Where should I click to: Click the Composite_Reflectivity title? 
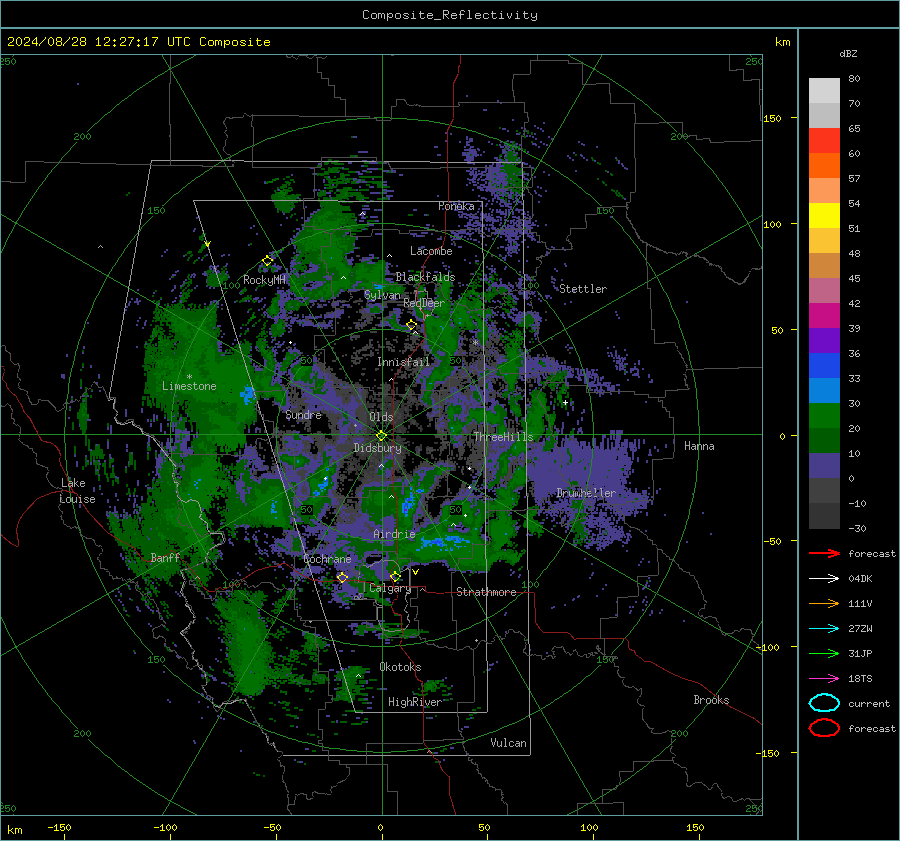(449, 15)
